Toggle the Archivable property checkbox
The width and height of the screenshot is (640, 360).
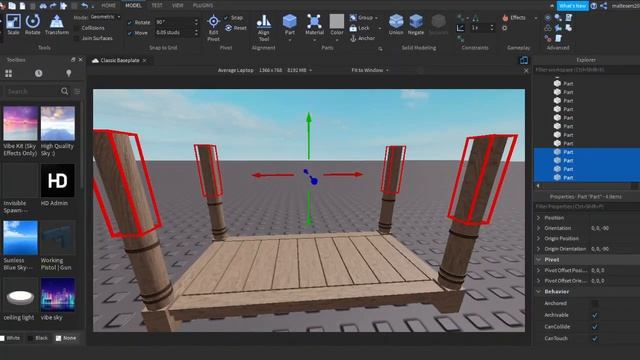click(595, 315)
